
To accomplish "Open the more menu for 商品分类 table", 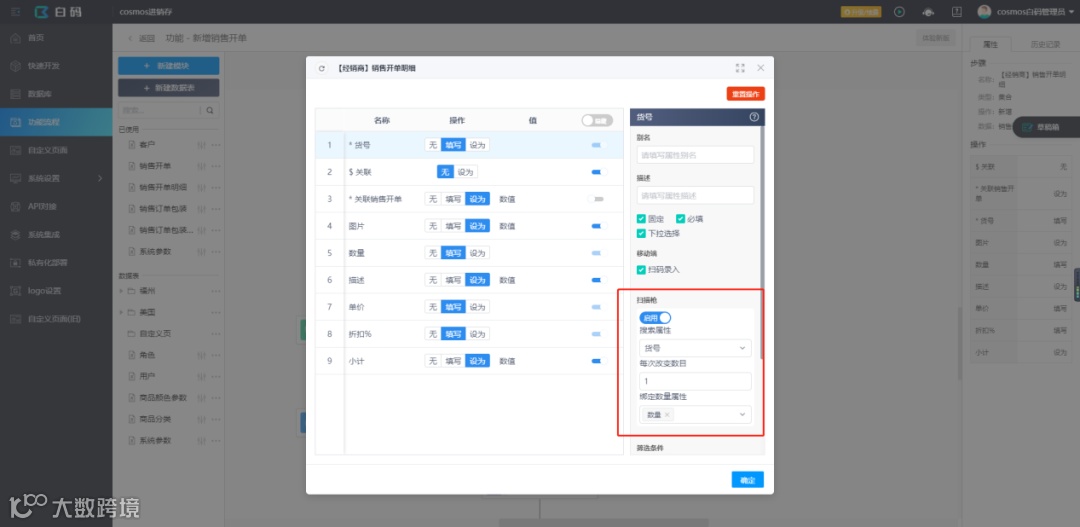I will tap(216, 419).
